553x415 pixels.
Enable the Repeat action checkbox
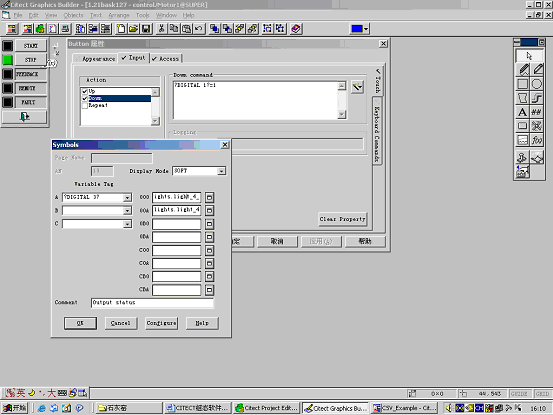click(x=85, y=105)
